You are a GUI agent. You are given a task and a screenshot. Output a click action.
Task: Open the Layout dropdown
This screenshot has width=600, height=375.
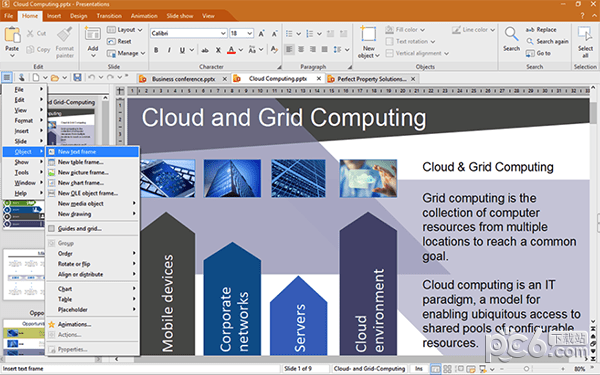tap(125, 30)
